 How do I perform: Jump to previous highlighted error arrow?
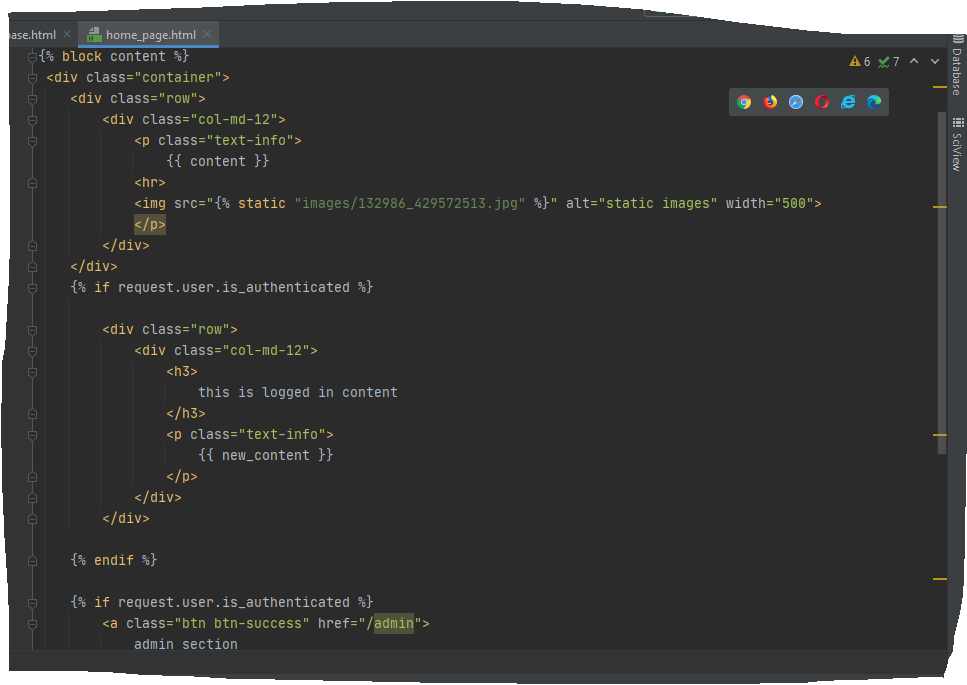[x=914, y=62]
